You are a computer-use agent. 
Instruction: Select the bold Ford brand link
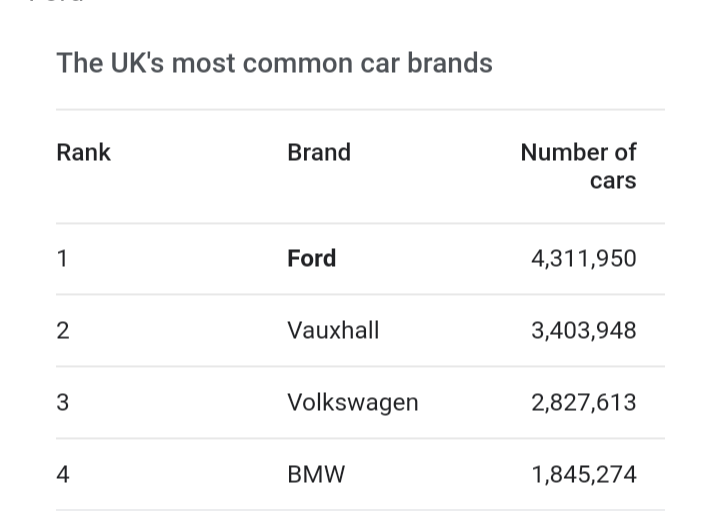click(x=311, y=258)
